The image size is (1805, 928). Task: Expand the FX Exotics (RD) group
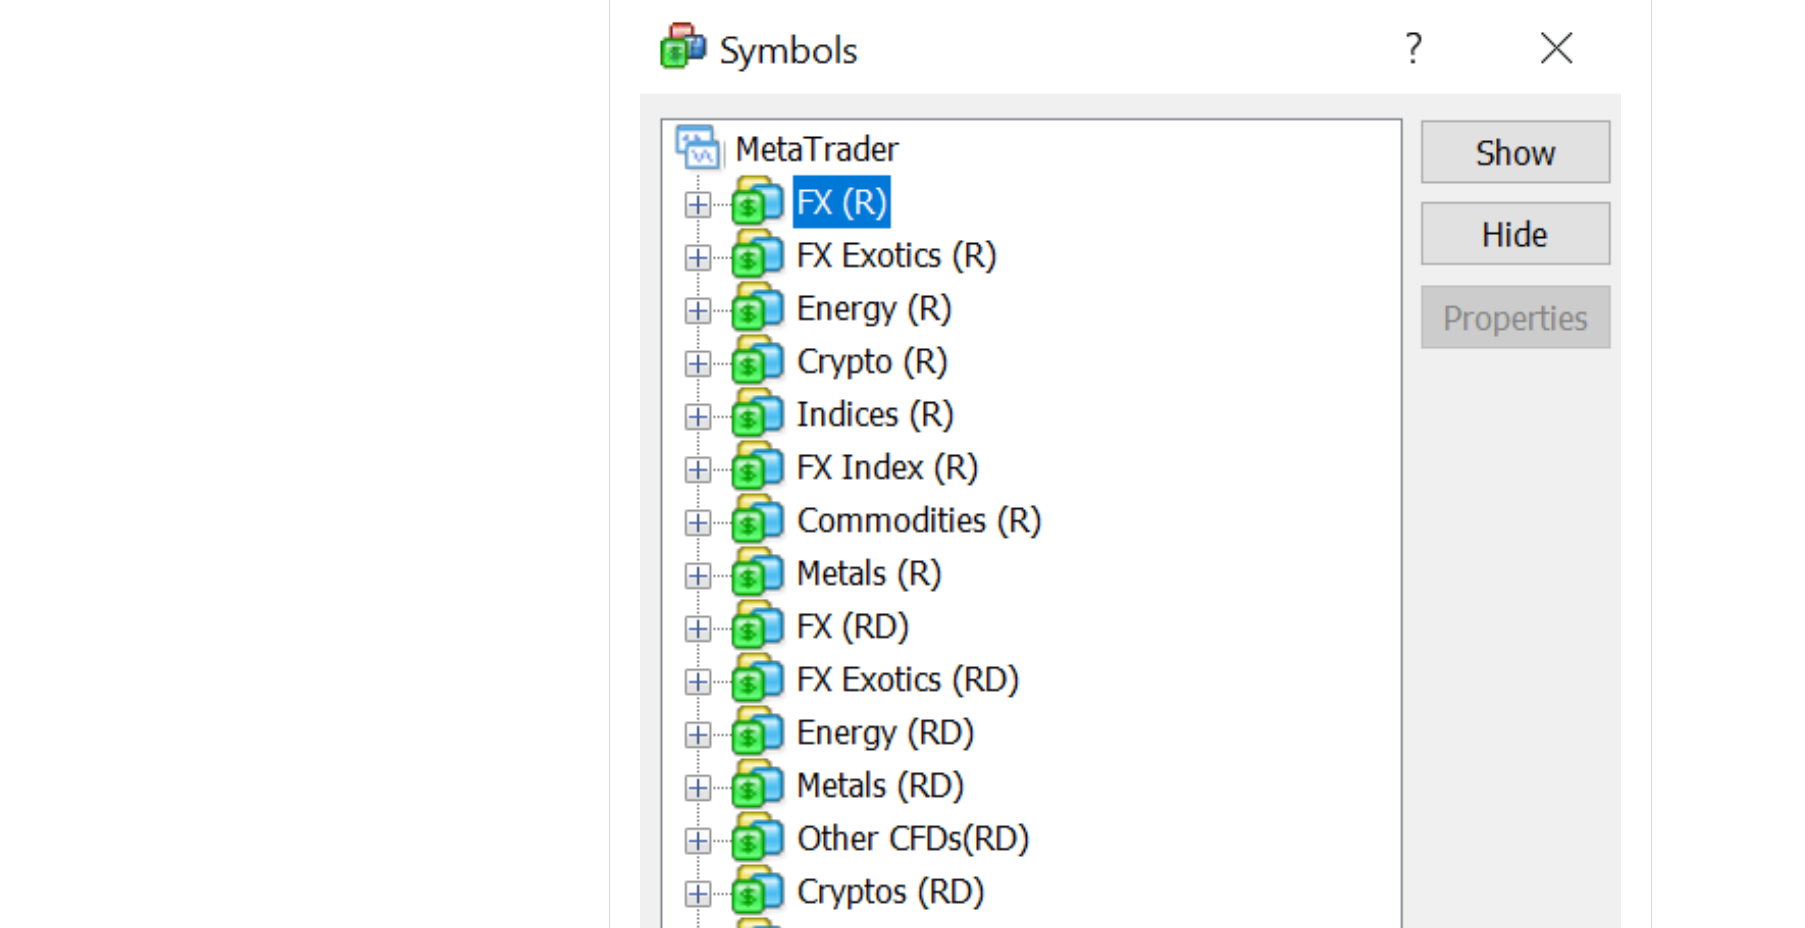point(698,682)
